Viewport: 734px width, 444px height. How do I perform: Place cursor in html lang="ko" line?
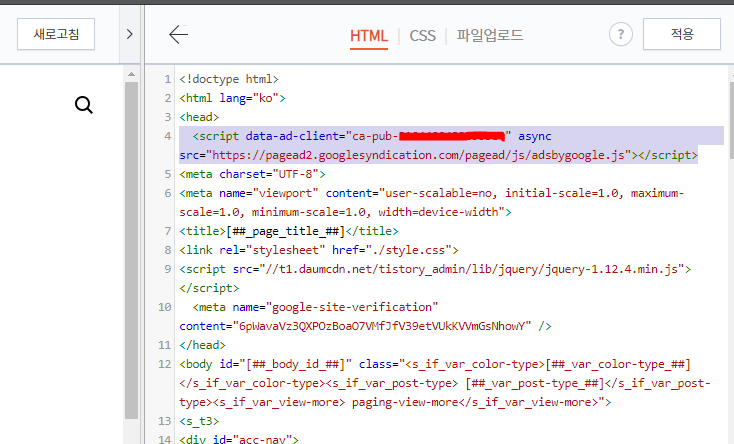pos(232,98)
